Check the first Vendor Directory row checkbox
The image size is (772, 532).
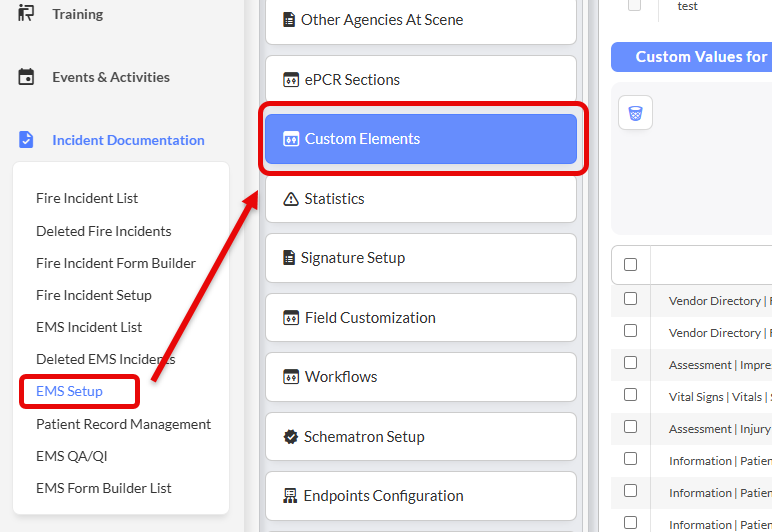(x=630, y=299)
